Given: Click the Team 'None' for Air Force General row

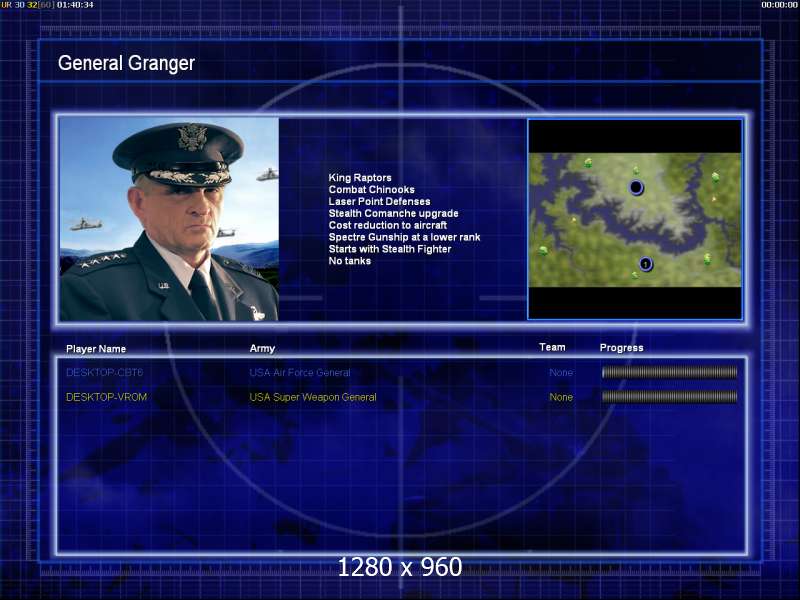Looking at the screenshot, I should point(561,372).
